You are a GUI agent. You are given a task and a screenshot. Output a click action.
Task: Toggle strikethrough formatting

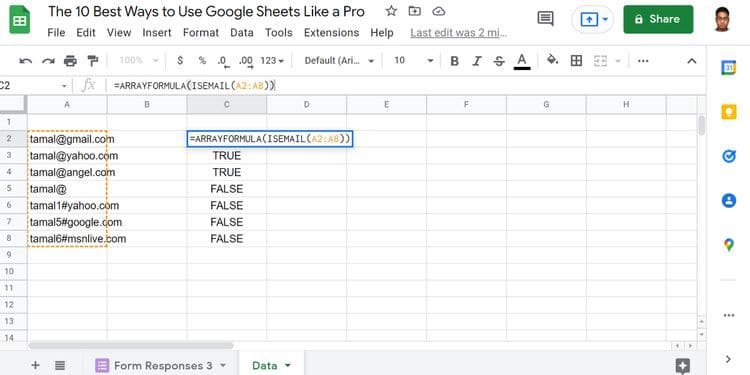point(499,61)
